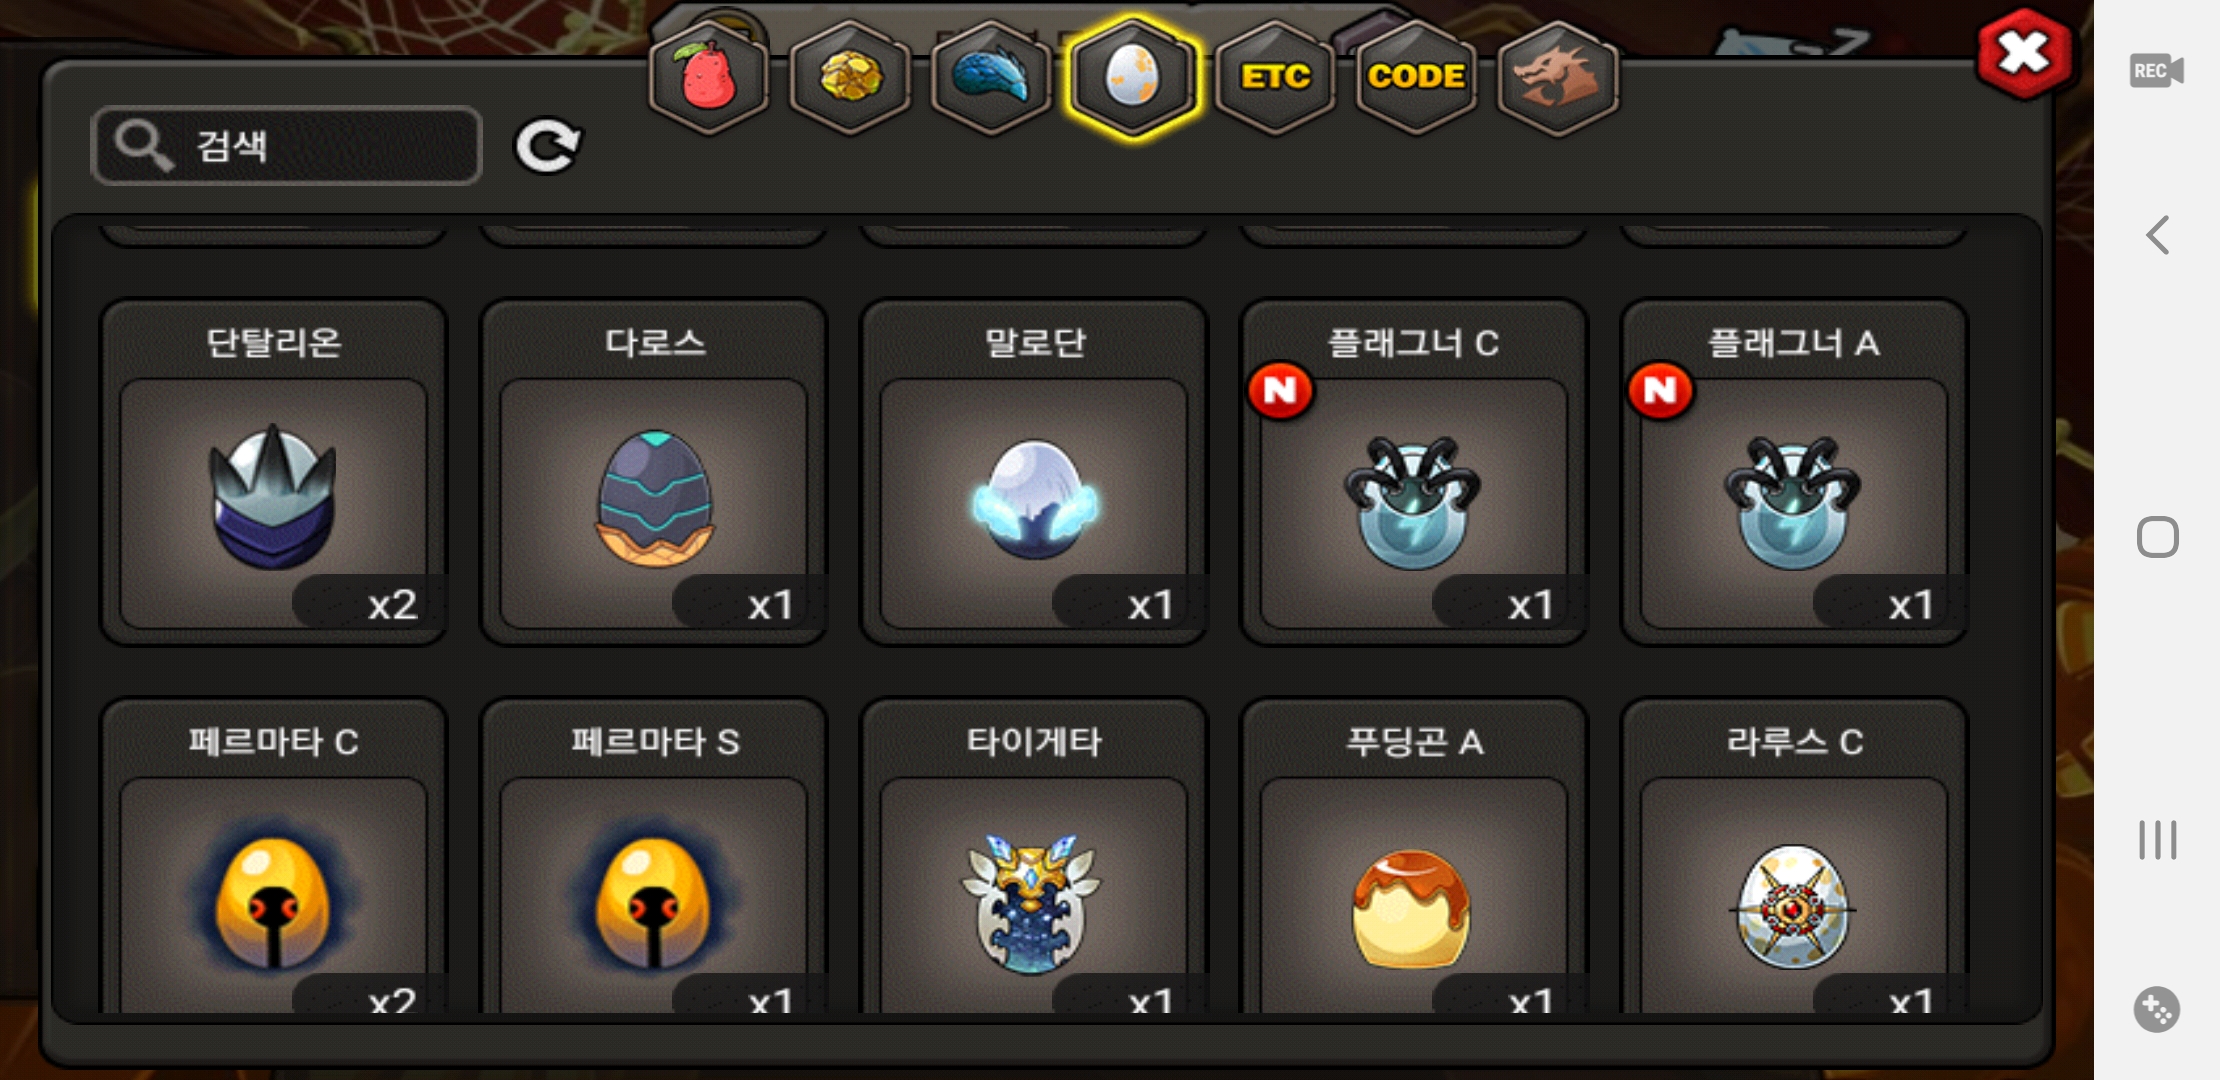Screen dimensions: 2220x1080
Task: Open the egg inventory tab
Action: pos(1133,77)
